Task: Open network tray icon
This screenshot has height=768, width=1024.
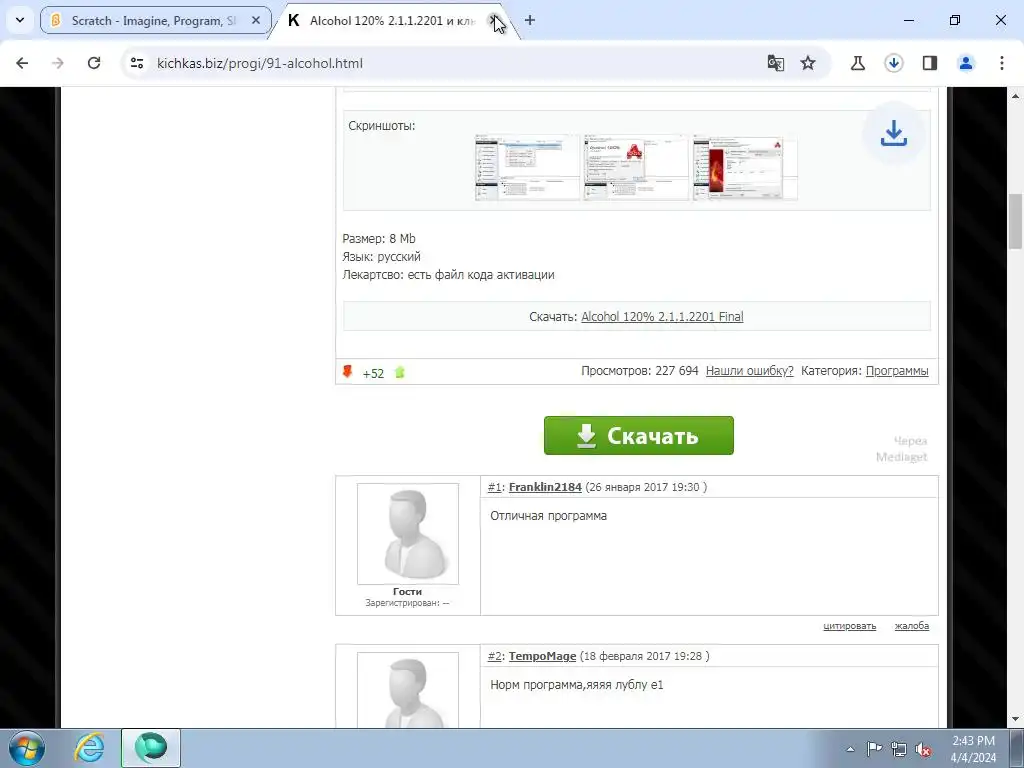Action: pyautogui.click(x=899, y=749)
